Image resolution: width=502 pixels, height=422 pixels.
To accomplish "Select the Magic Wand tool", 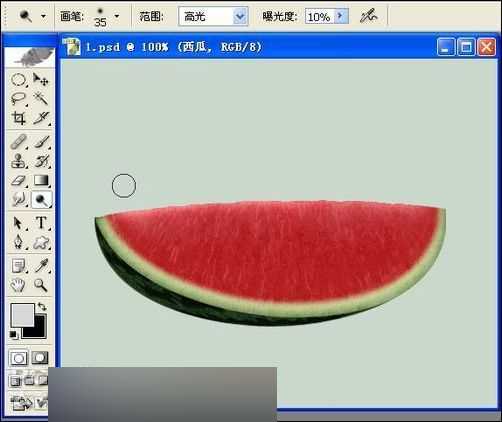I will 41,99.
